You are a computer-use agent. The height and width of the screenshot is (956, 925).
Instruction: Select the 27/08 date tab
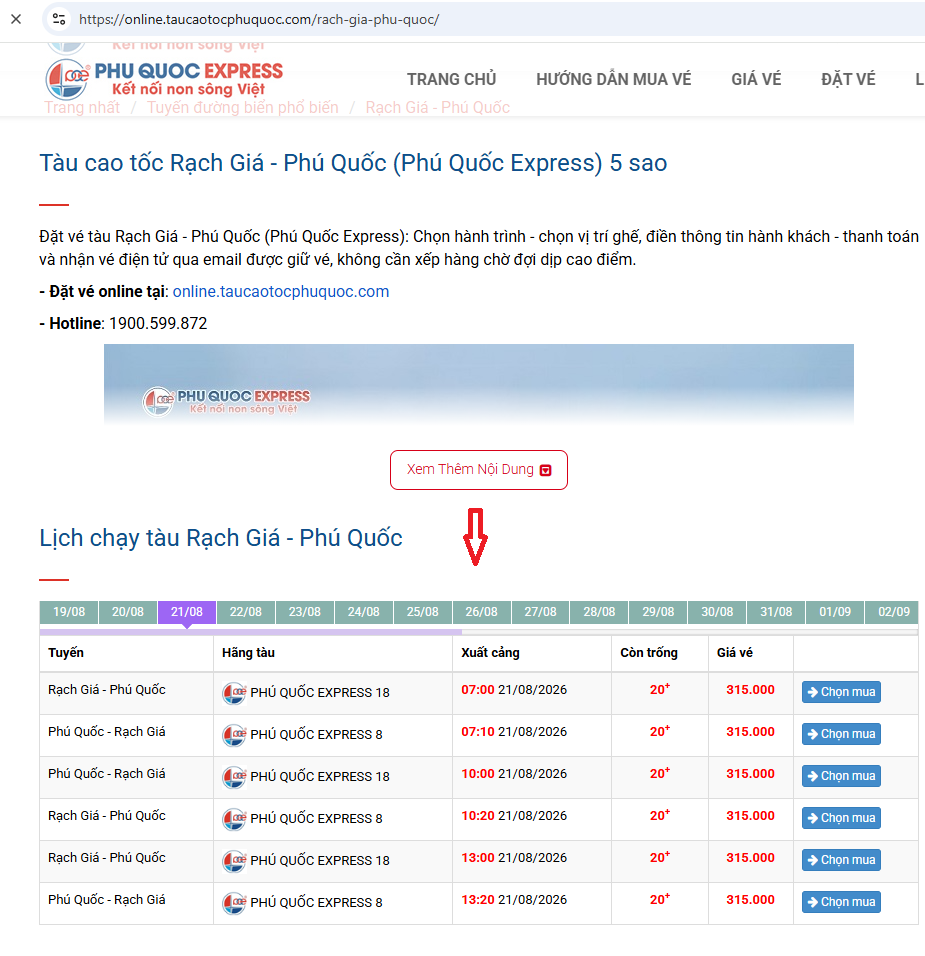540,612
